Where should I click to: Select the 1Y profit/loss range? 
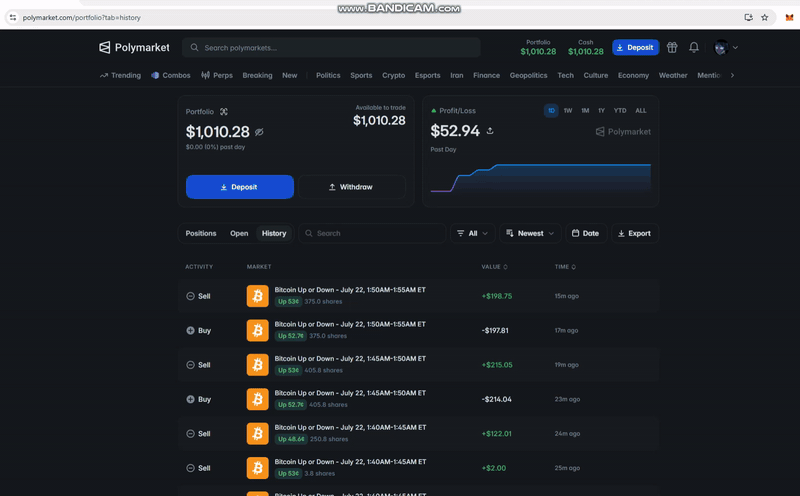point(602,111)
